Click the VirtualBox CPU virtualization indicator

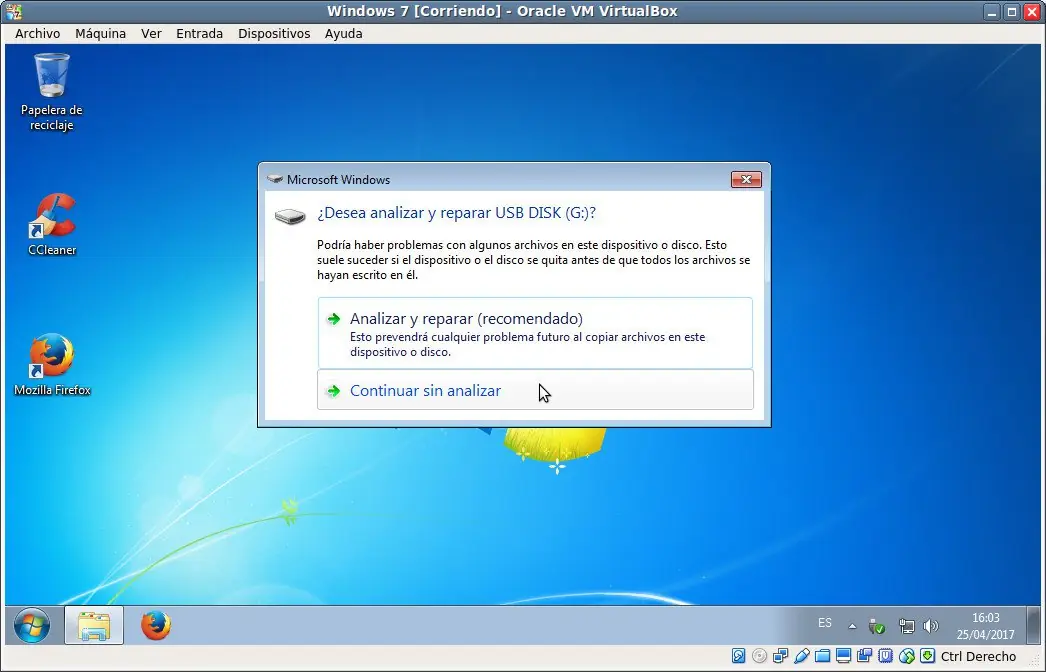tap(885, 656)
